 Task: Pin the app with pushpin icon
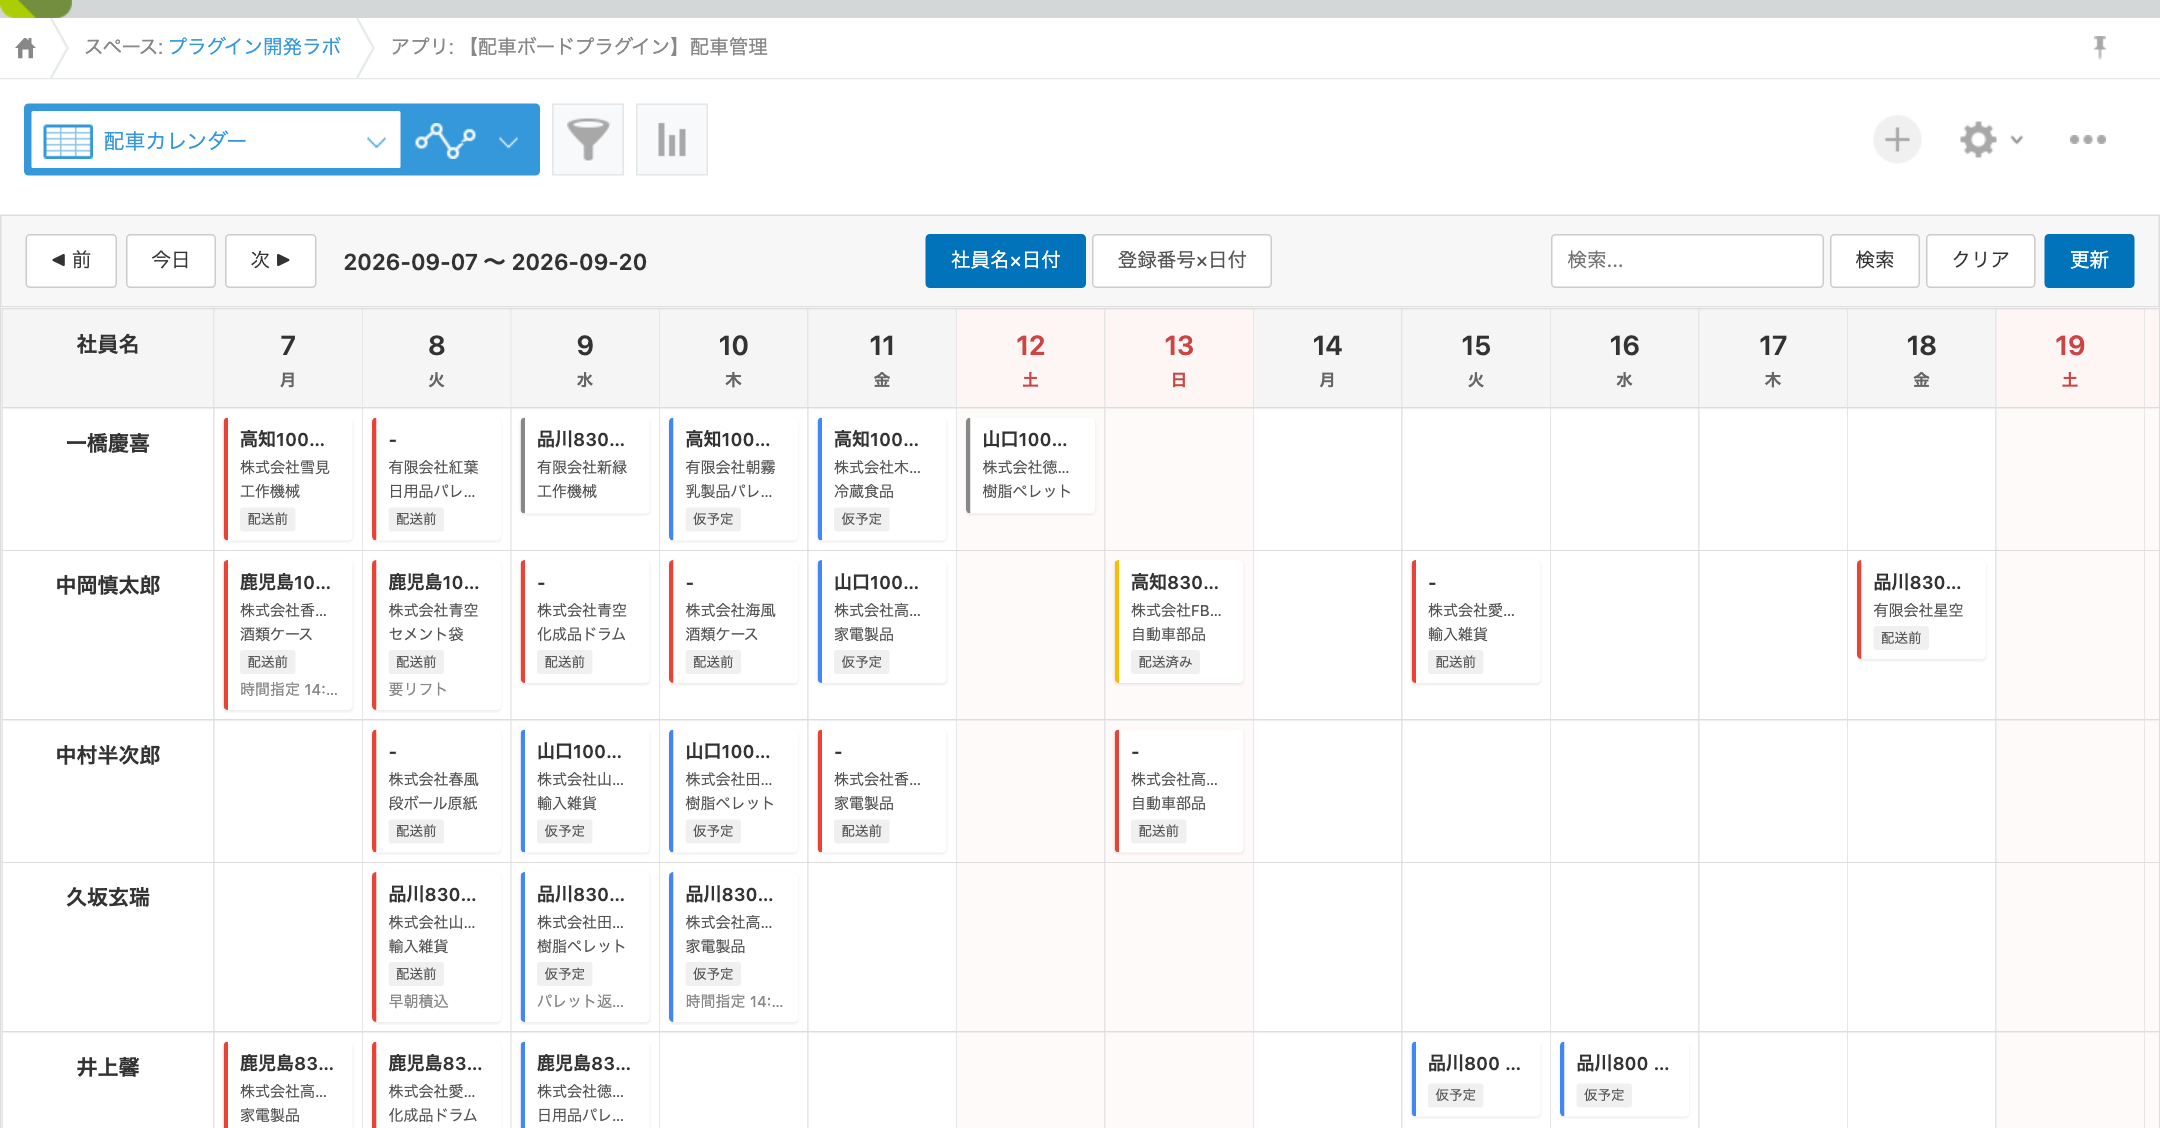[2100, 47]
